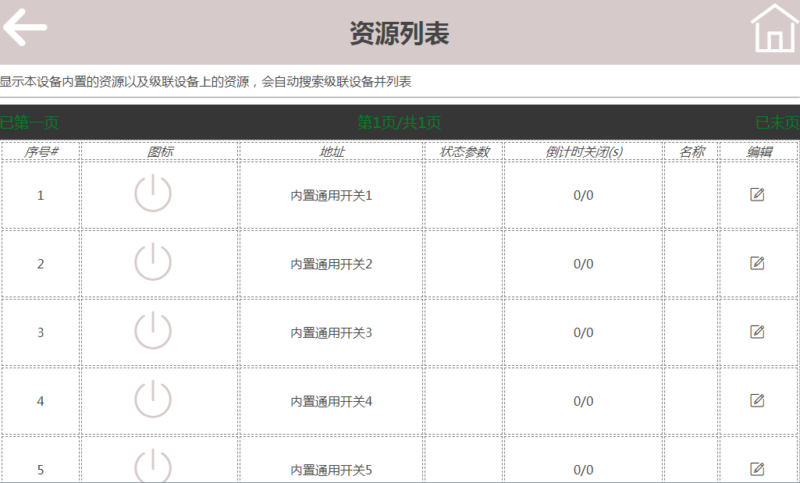Select the 地址 column header
Viewport: 800px width, 483px height.
tap(331, 152)
